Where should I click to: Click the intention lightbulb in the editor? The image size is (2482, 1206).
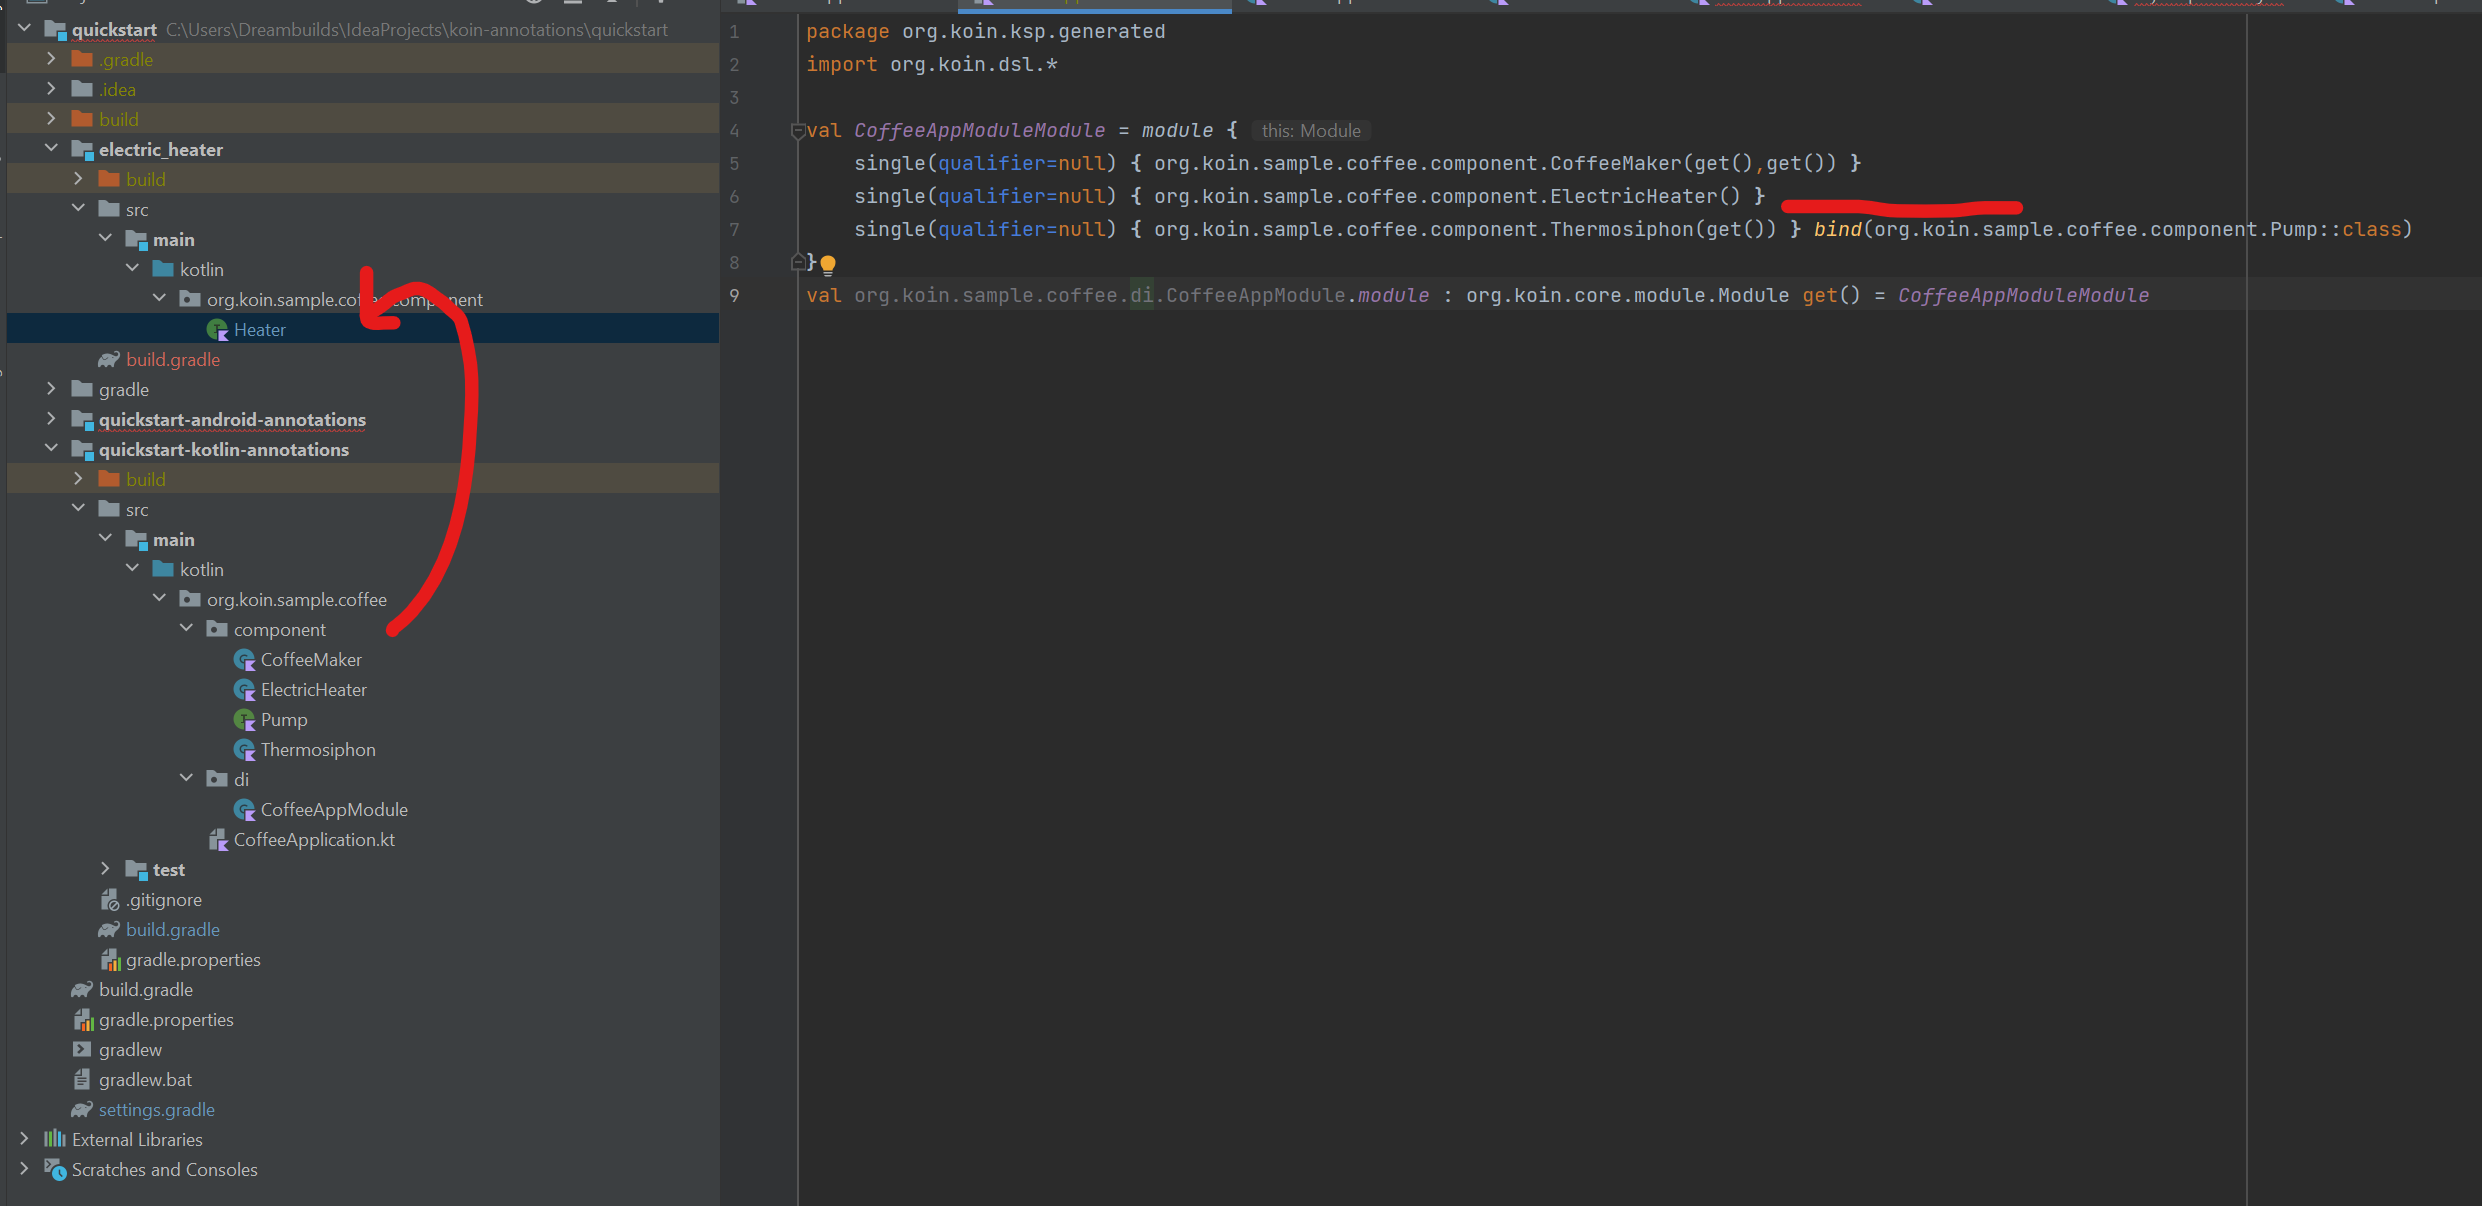click(x=828, y=263)
